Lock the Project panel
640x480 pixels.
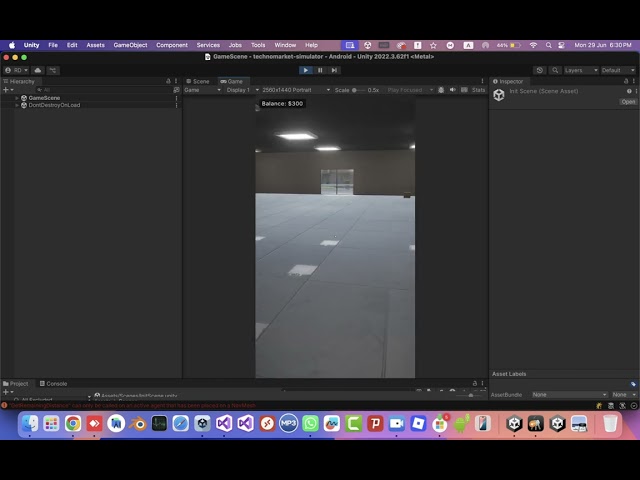tap(475, 383)
